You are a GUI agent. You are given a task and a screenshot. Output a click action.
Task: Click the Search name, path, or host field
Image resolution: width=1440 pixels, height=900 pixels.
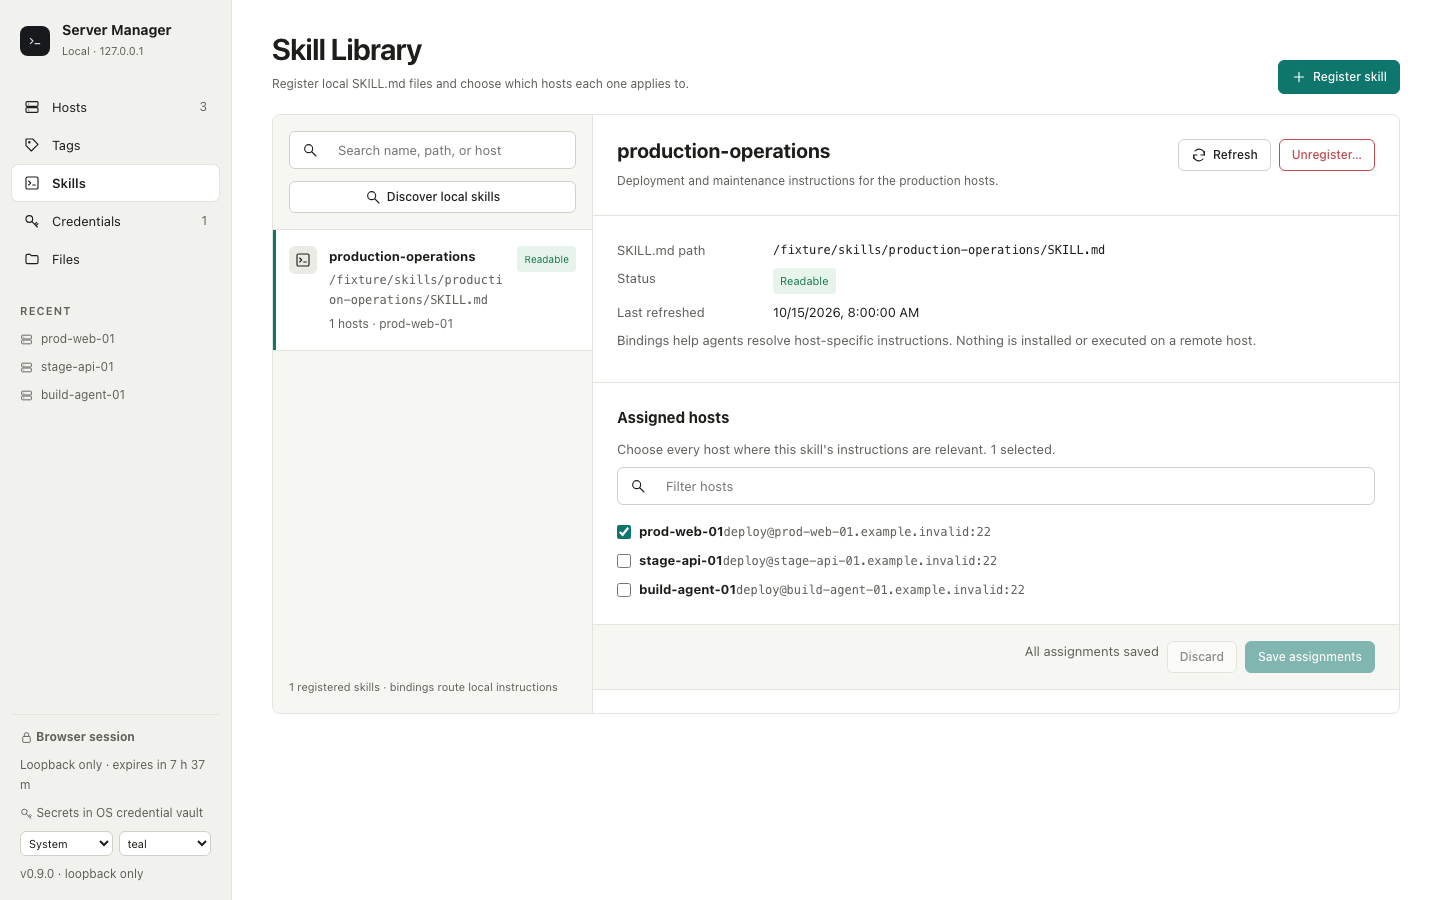(x=432, y=150)
